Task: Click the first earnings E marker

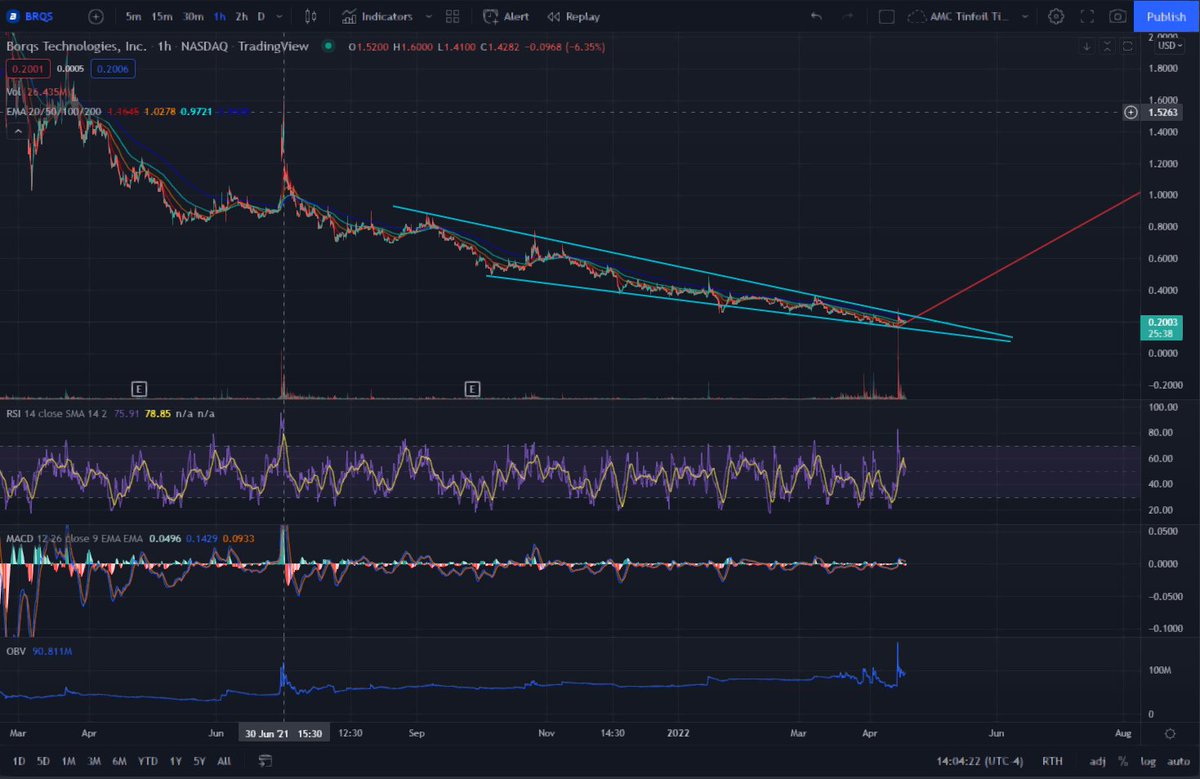Action: [x=141, y=387]
